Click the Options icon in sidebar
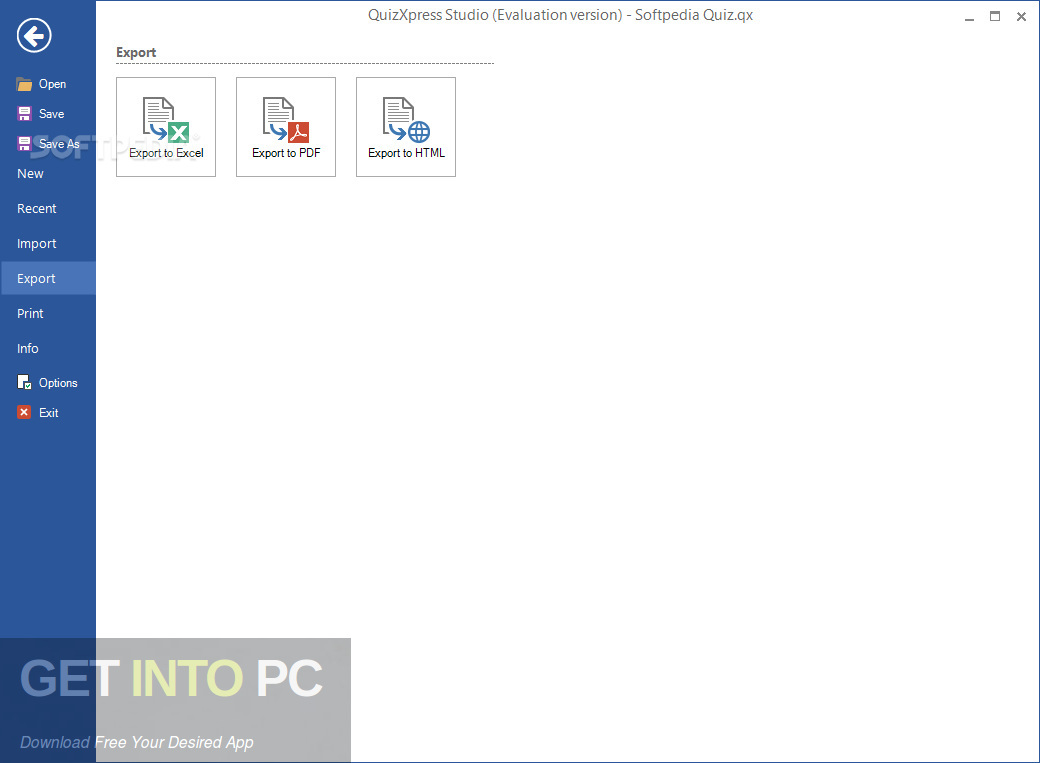The image size is (1040, 763). (25, 382)
